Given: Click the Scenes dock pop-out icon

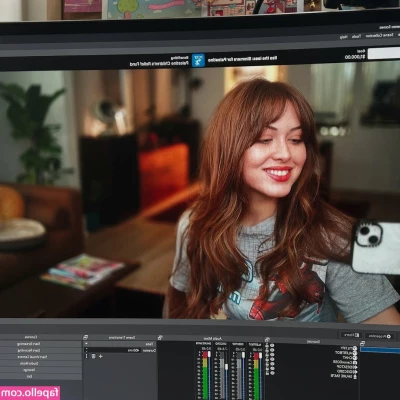Looking at the screenshot, I should coord(363,343).
